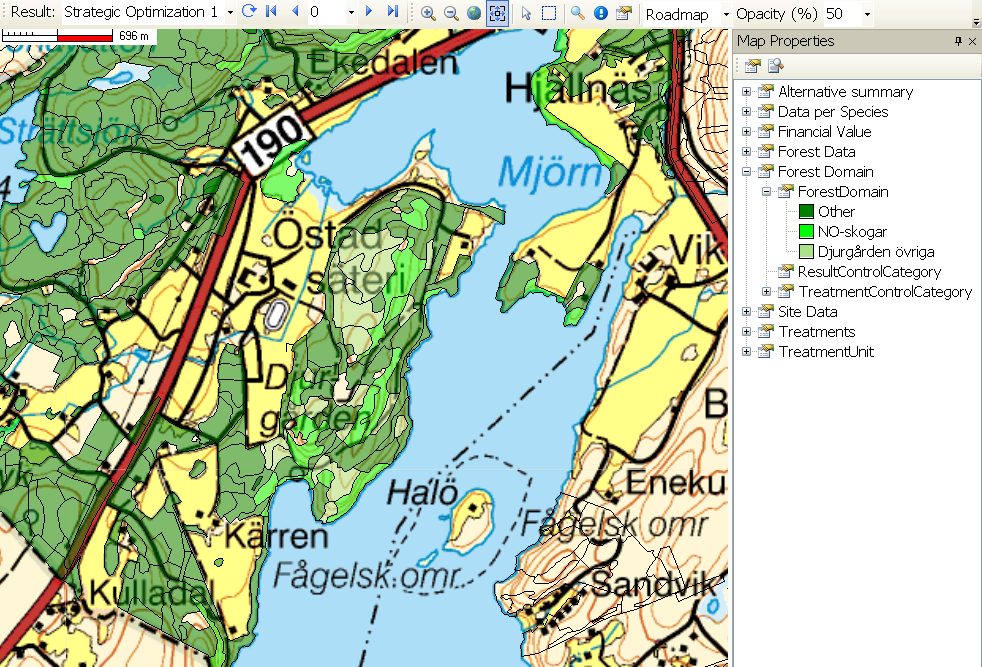Viewport: 982px width, 667px height.
Task: Collapse the ForestDomain sub-node
Action: pyautogui.click(x=767, y=192)
